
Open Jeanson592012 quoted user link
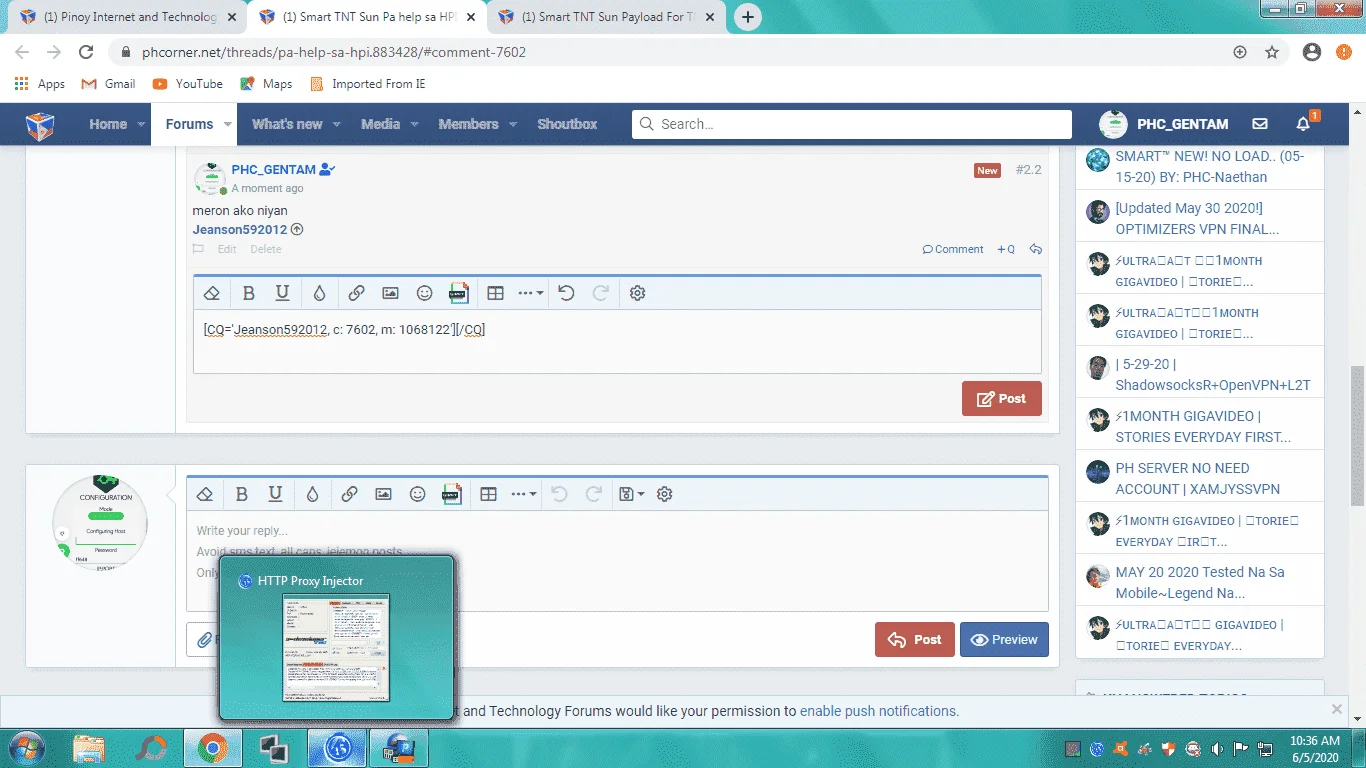(240, 229)
